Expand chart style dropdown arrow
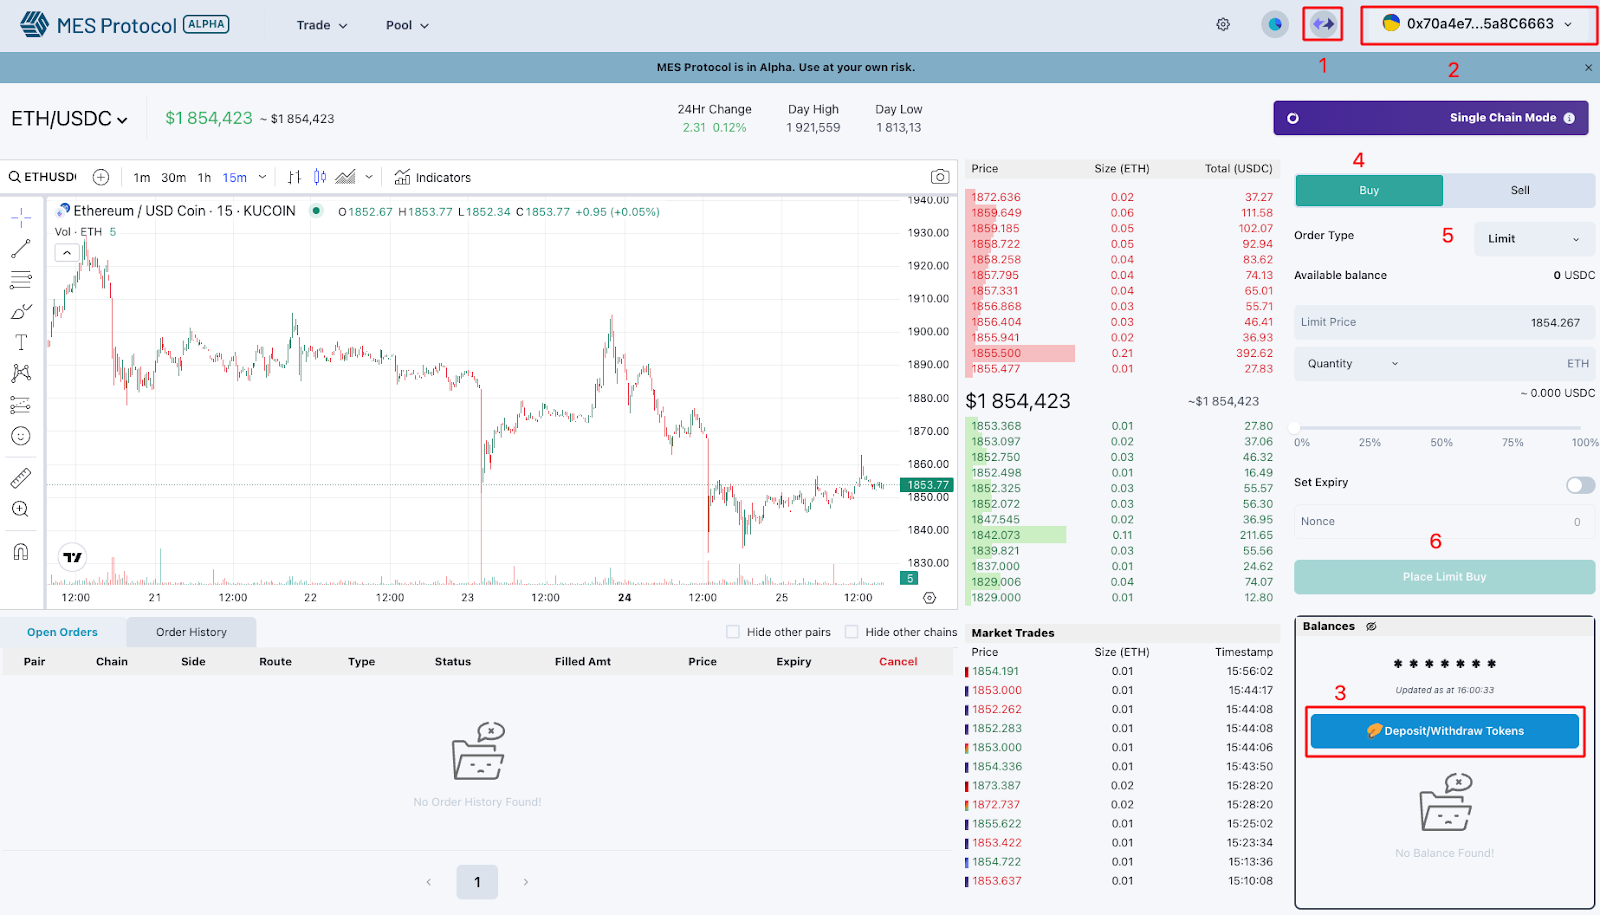Screen dimensions: 1600x915 (x=369, y=177)
